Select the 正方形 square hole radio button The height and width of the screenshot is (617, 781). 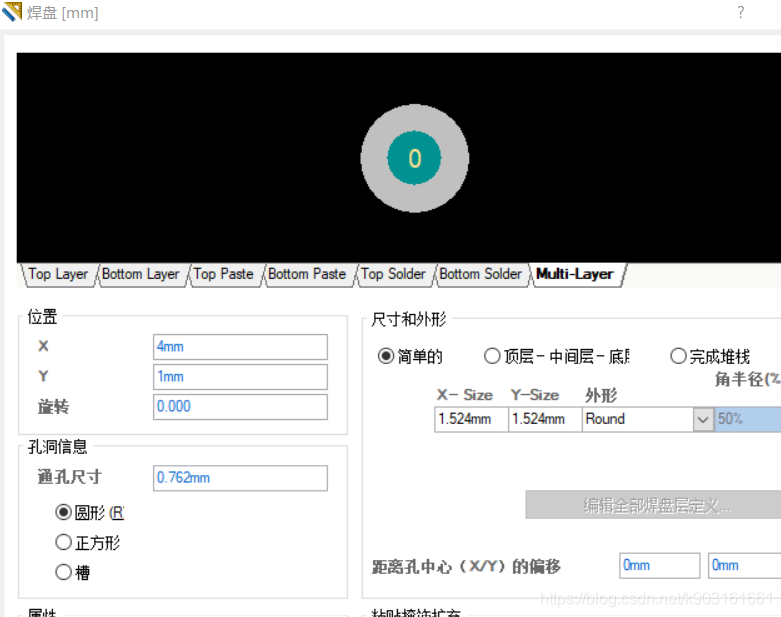pos(63,542)
